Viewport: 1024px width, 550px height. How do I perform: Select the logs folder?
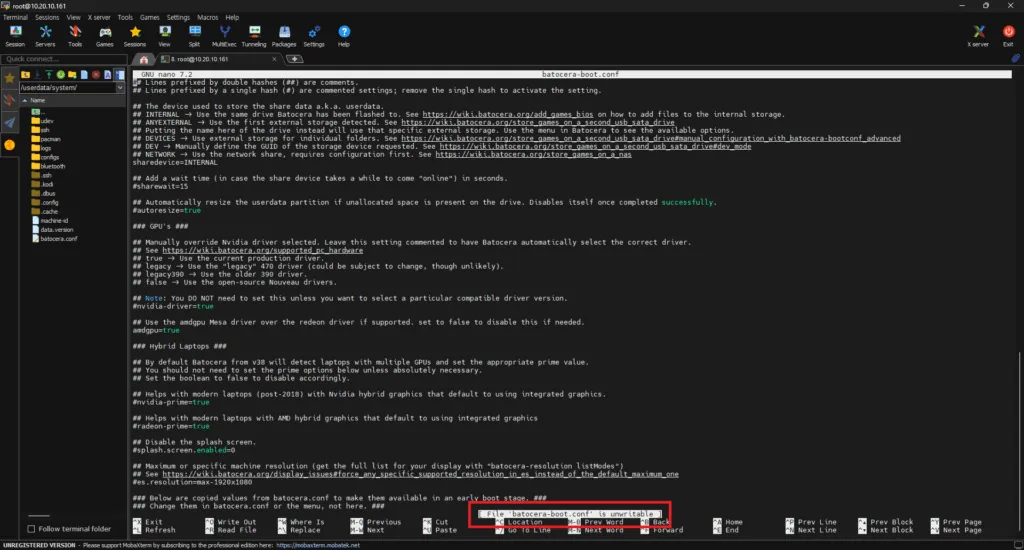[x=42, y=148]
